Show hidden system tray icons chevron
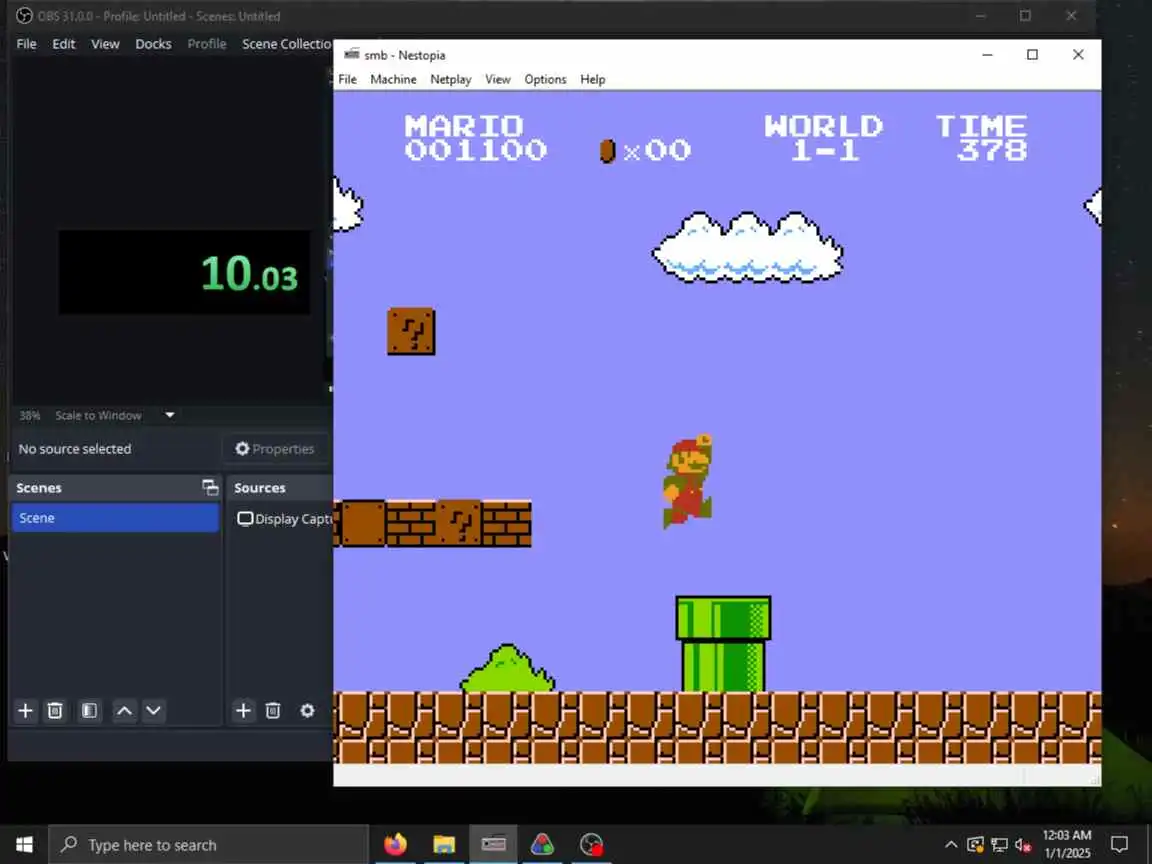The image size is (1152, 864). 951,845
